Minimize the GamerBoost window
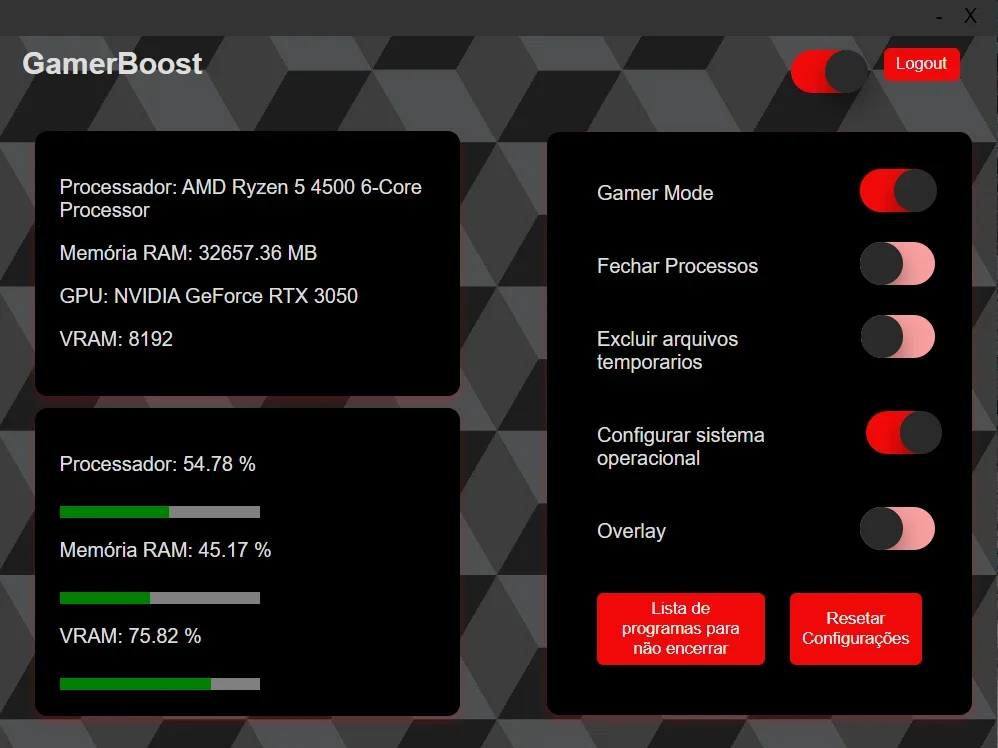Screen dimensions: 998x748 (x=939, y=17)
